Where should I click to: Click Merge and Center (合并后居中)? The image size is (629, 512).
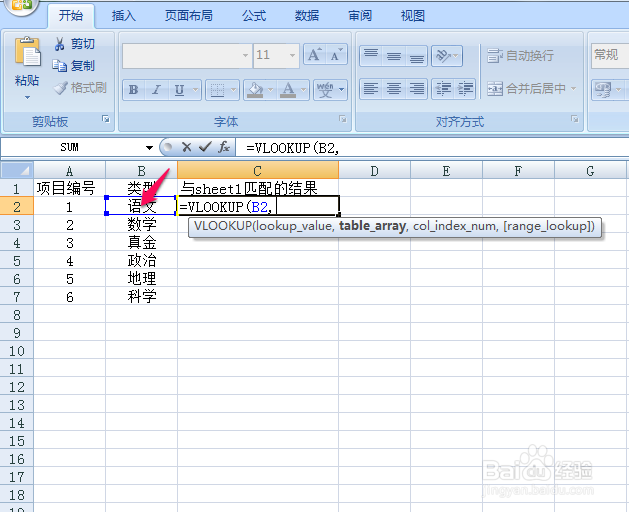point(526,88)
